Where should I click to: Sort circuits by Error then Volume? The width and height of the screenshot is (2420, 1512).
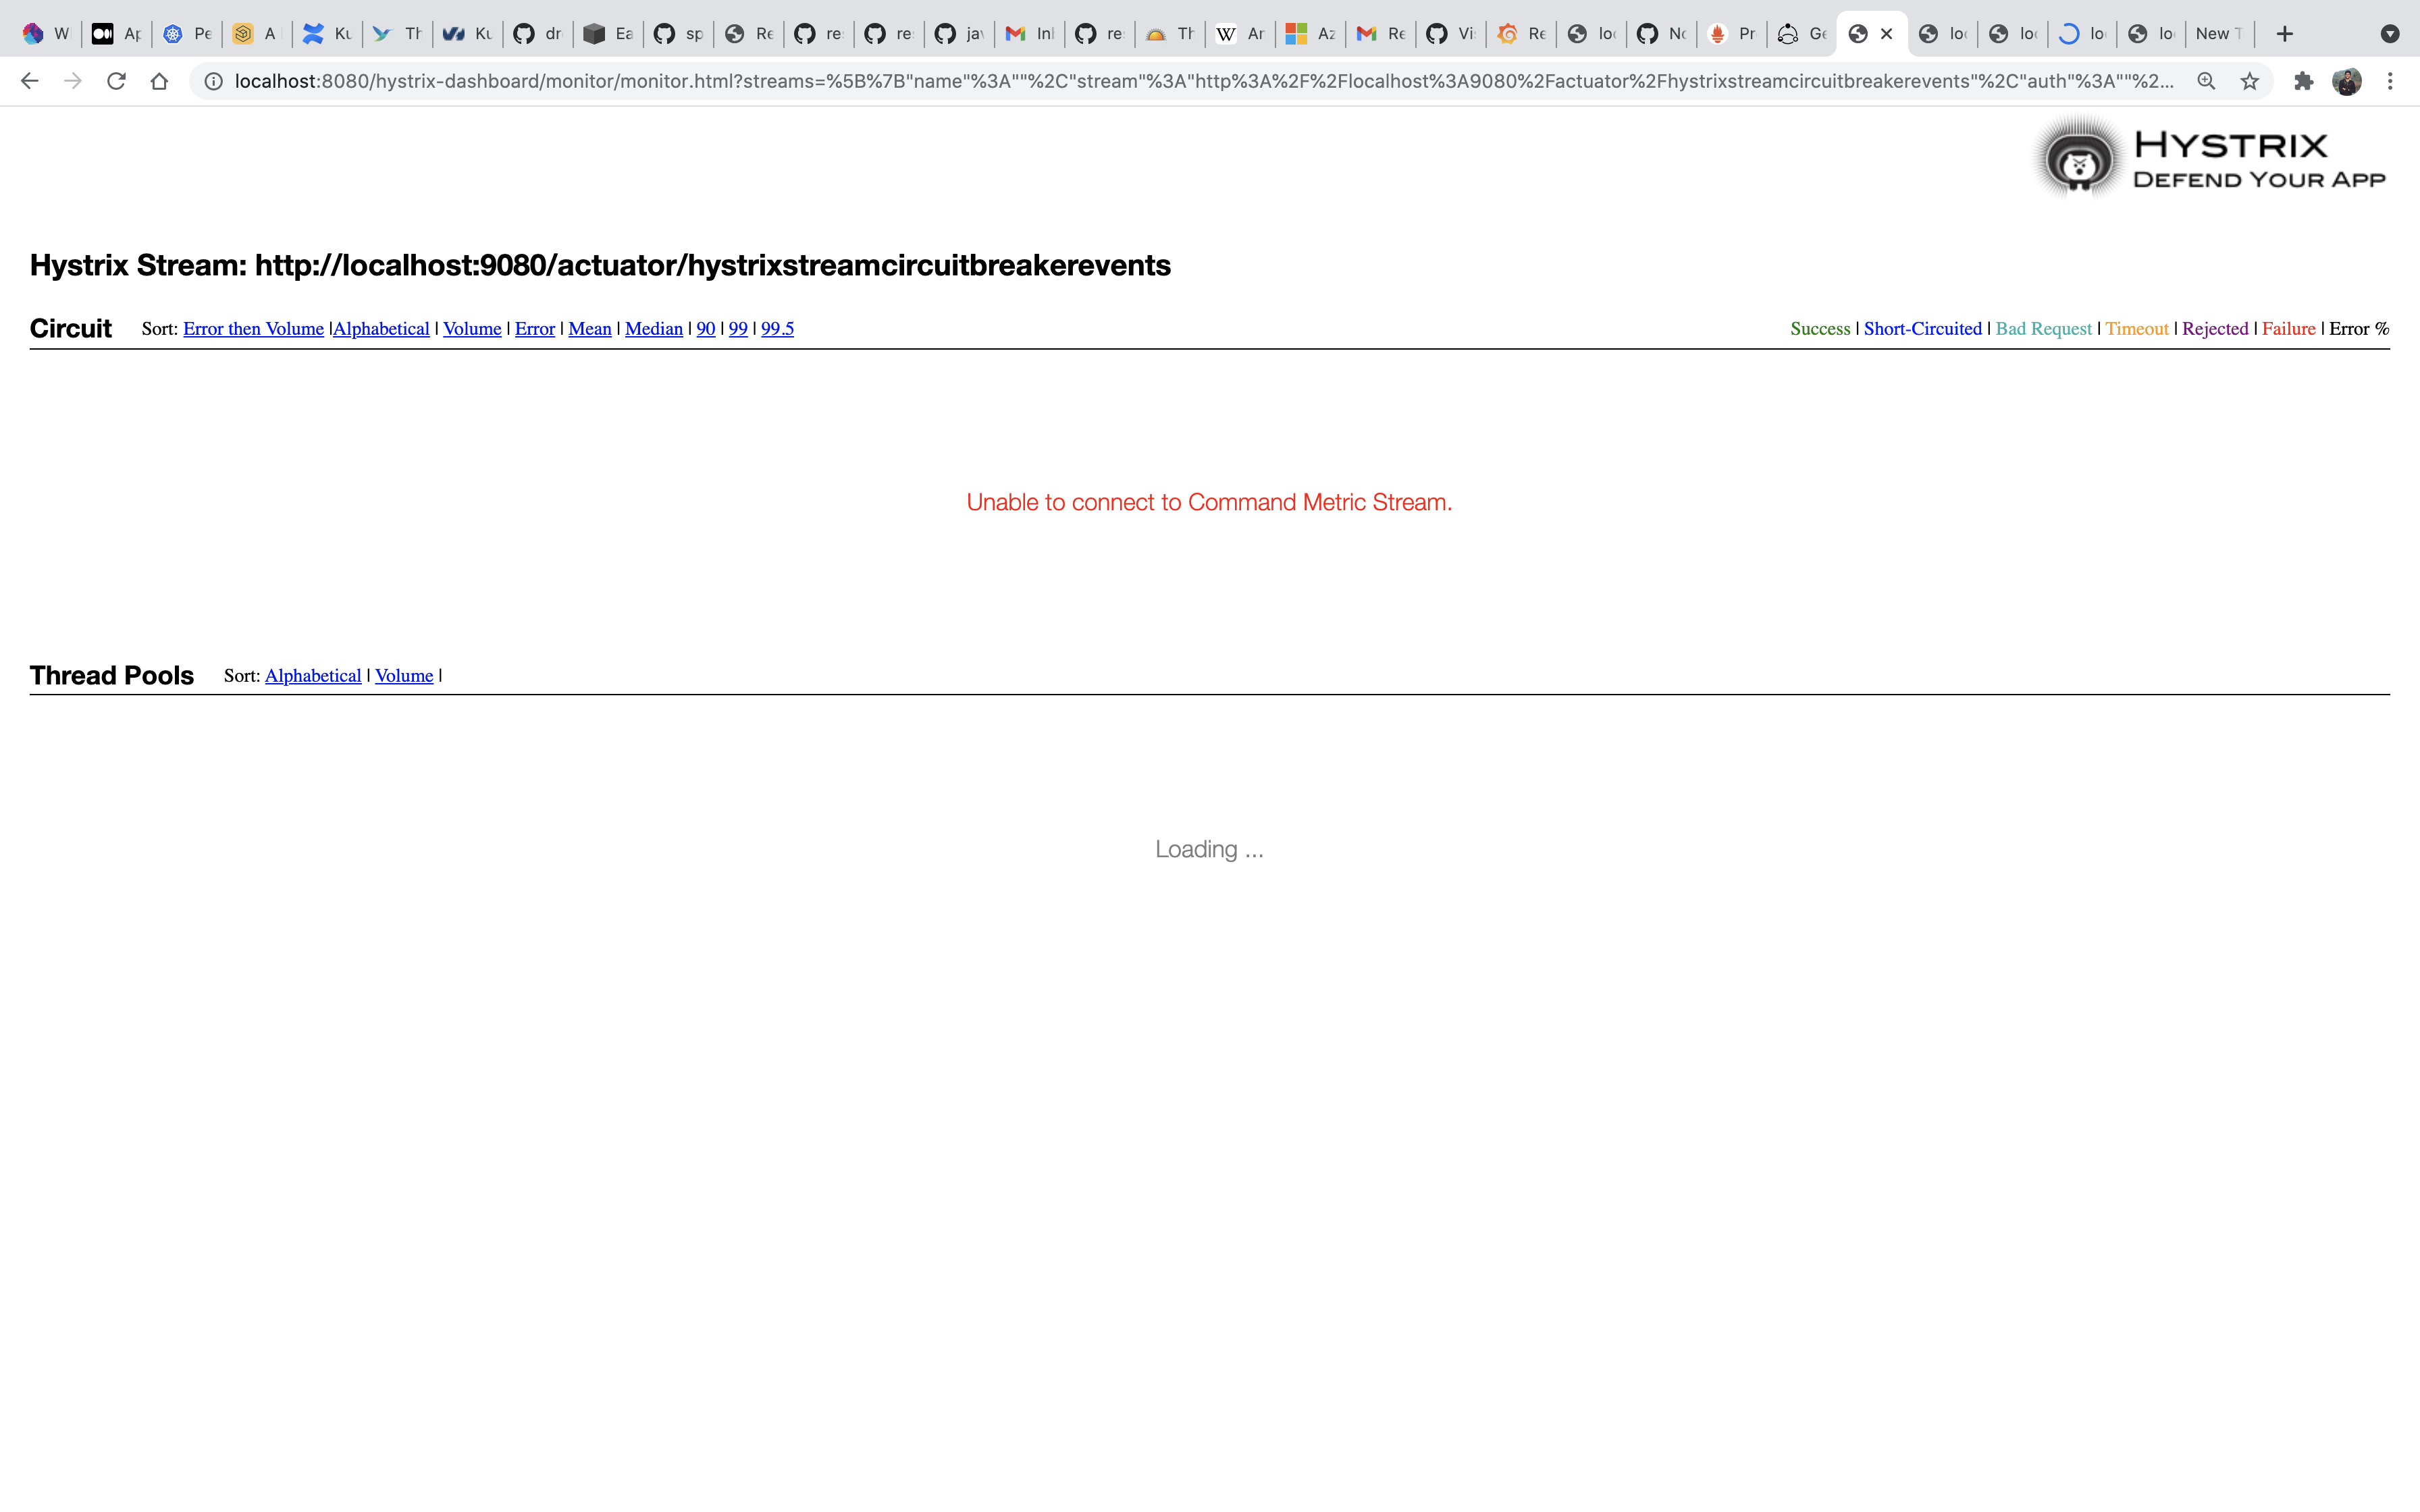coord(253,329)
